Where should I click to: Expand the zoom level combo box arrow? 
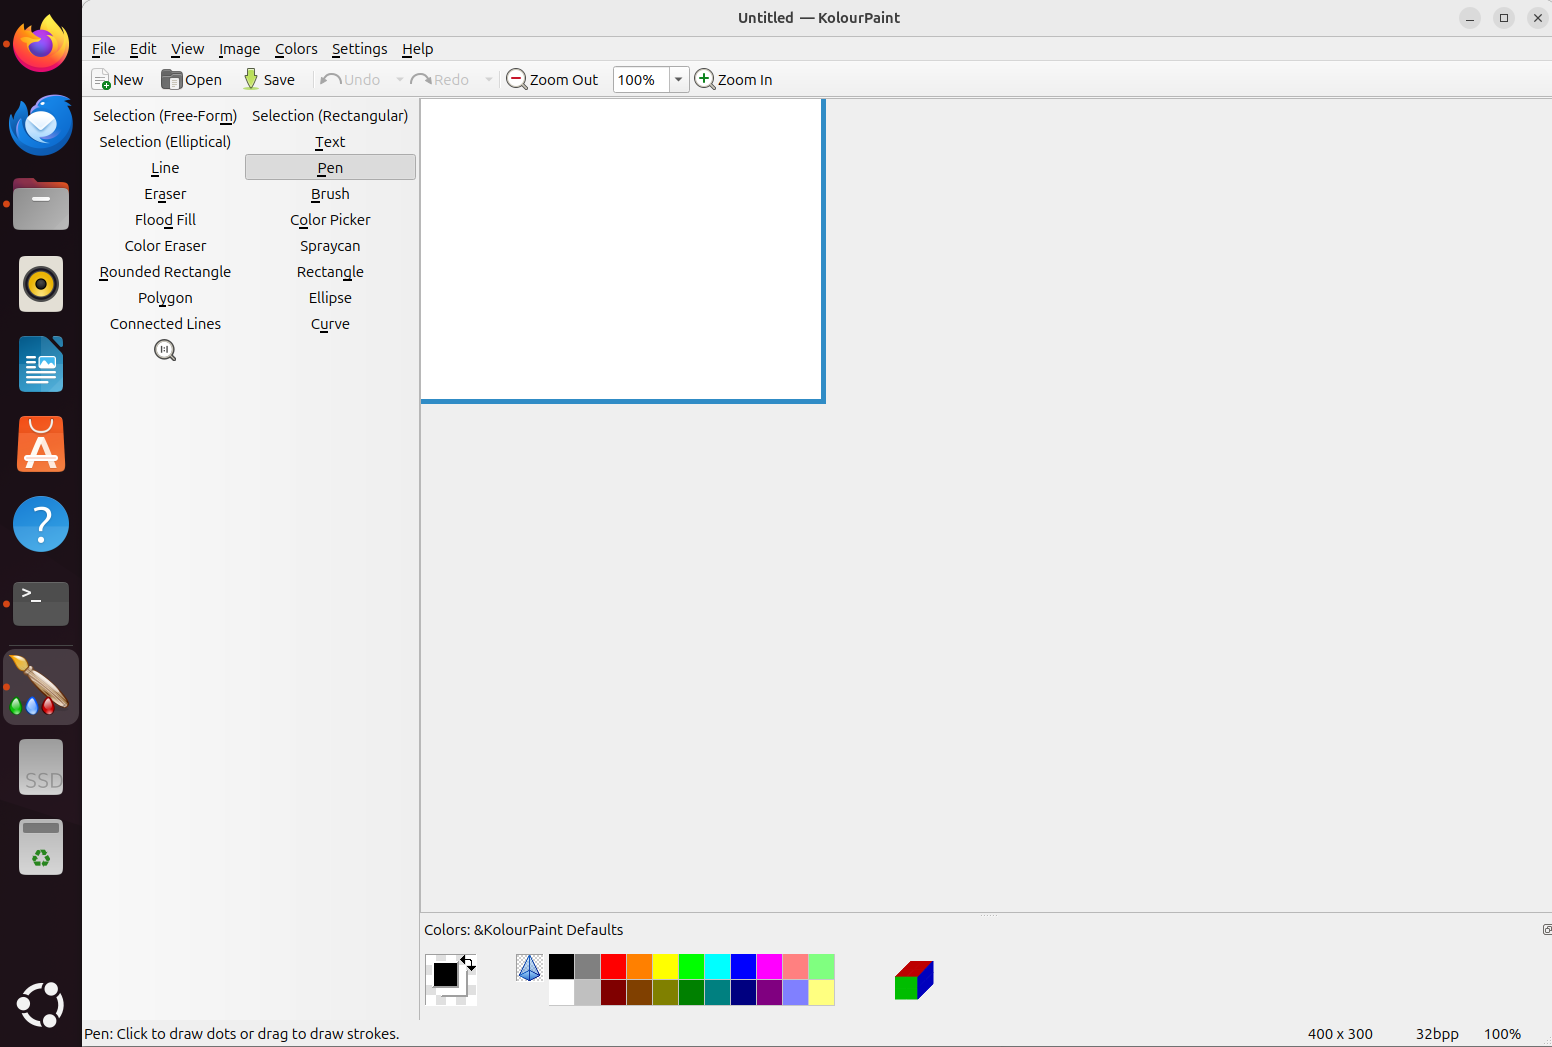(x=678, y=80)
